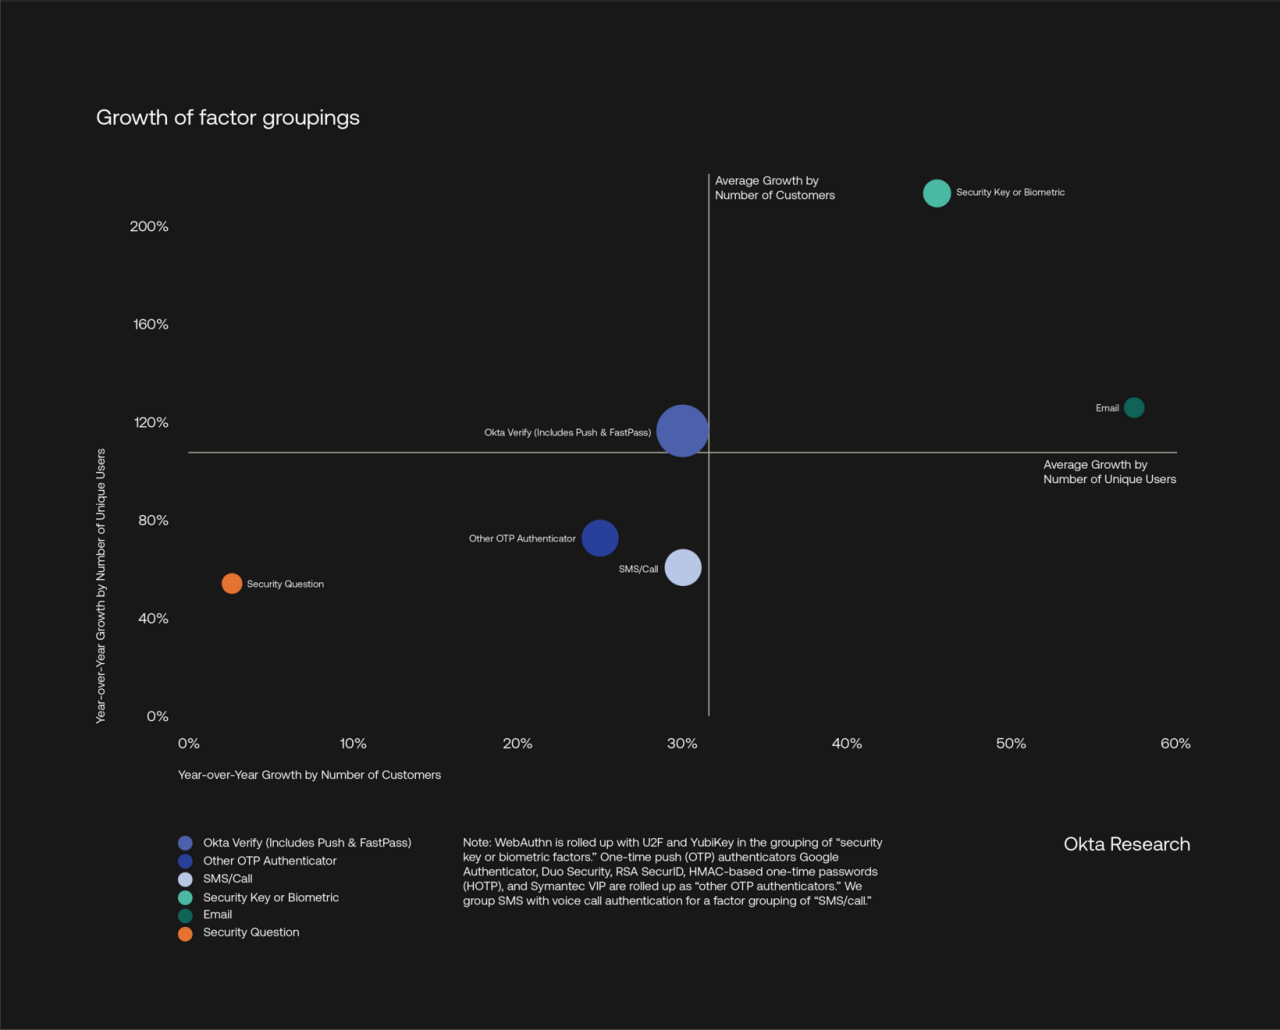Select the Security Key or Biometric data bubble
The width and height of the screenshot is (1280, 1030).
point(936,193)
